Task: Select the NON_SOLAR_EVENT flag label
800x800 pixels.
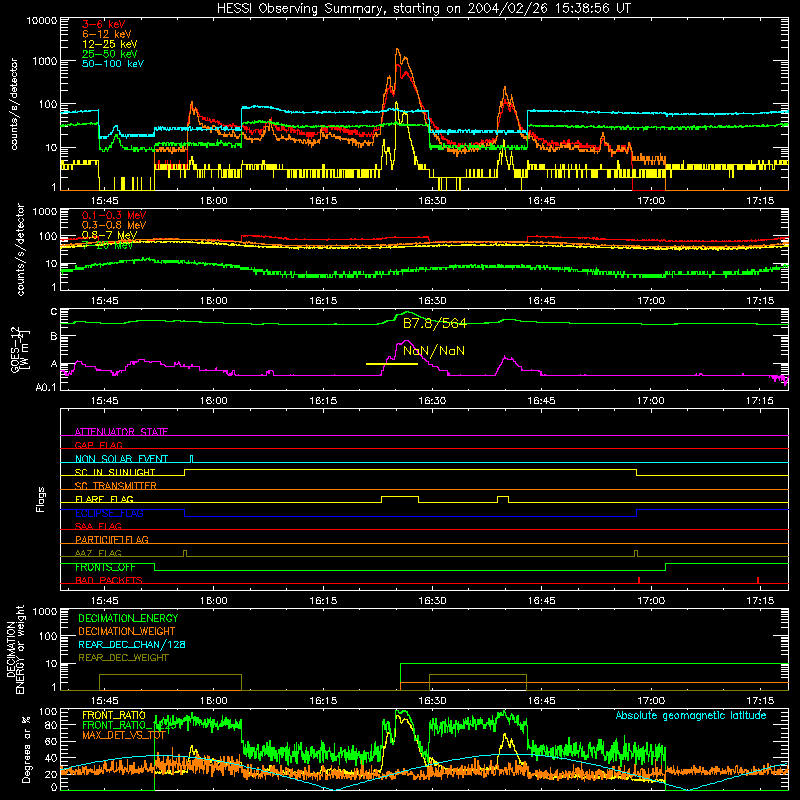Action: point(121,459)
